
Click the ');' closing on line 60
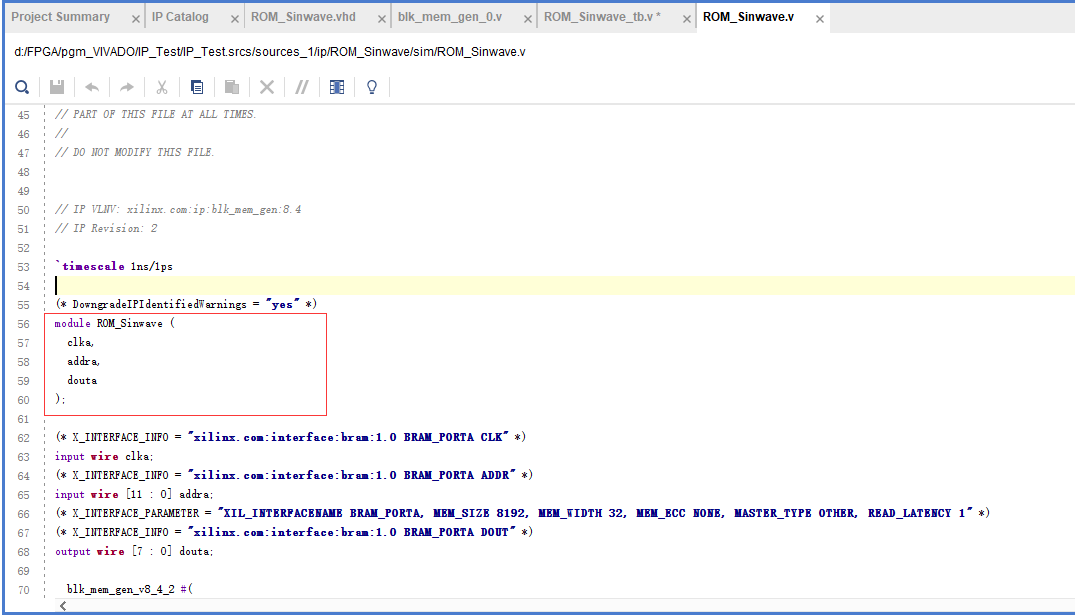click(60, 399)
